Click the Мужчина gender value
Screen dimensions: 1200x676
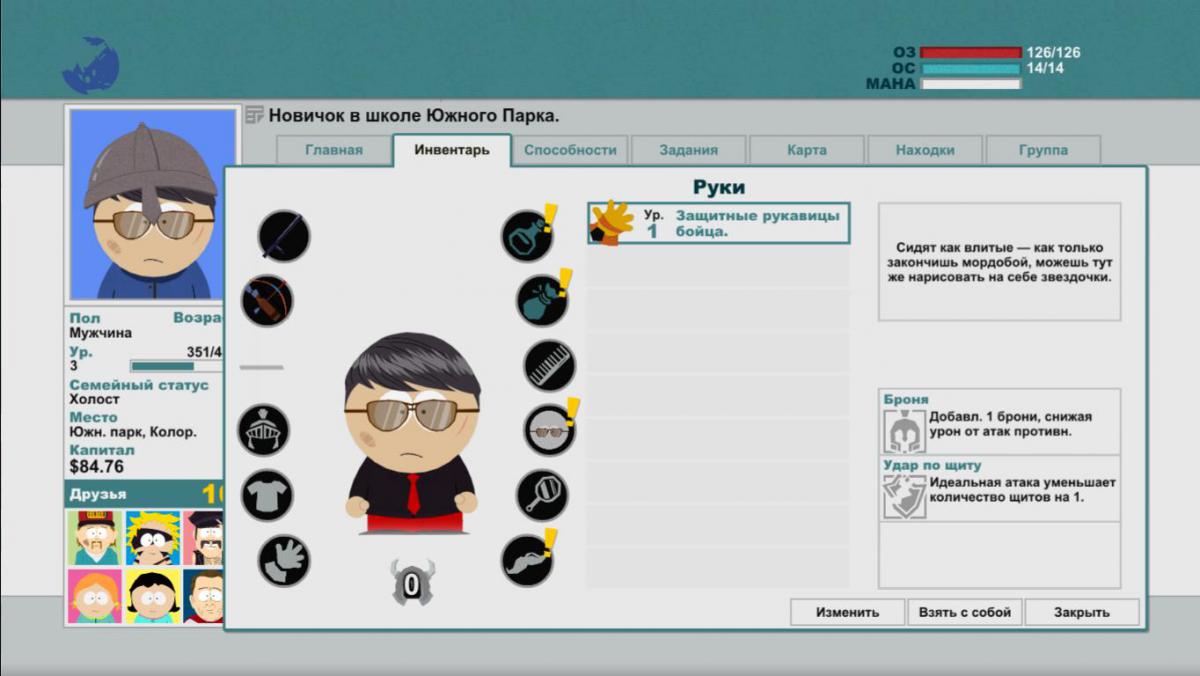pos(100,333)
